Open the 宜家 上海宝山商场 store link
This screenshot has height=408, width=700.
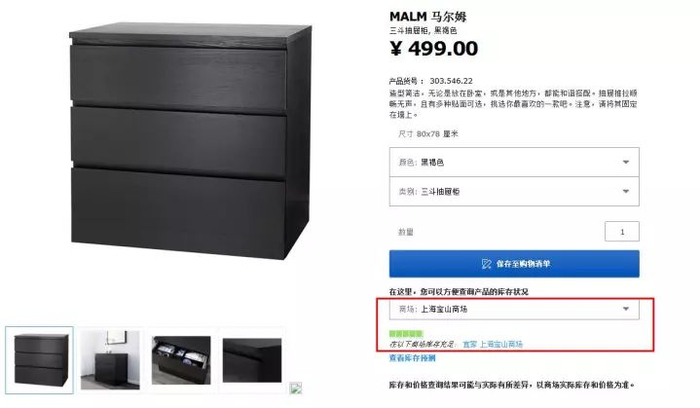coord(492,344)
